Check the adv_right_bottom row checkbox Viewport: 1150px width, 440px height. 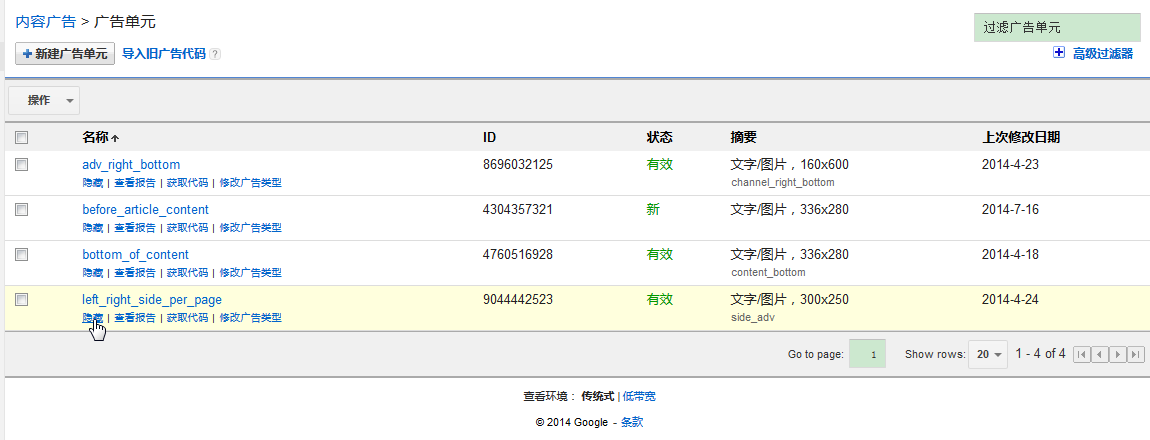click(22, 164)
